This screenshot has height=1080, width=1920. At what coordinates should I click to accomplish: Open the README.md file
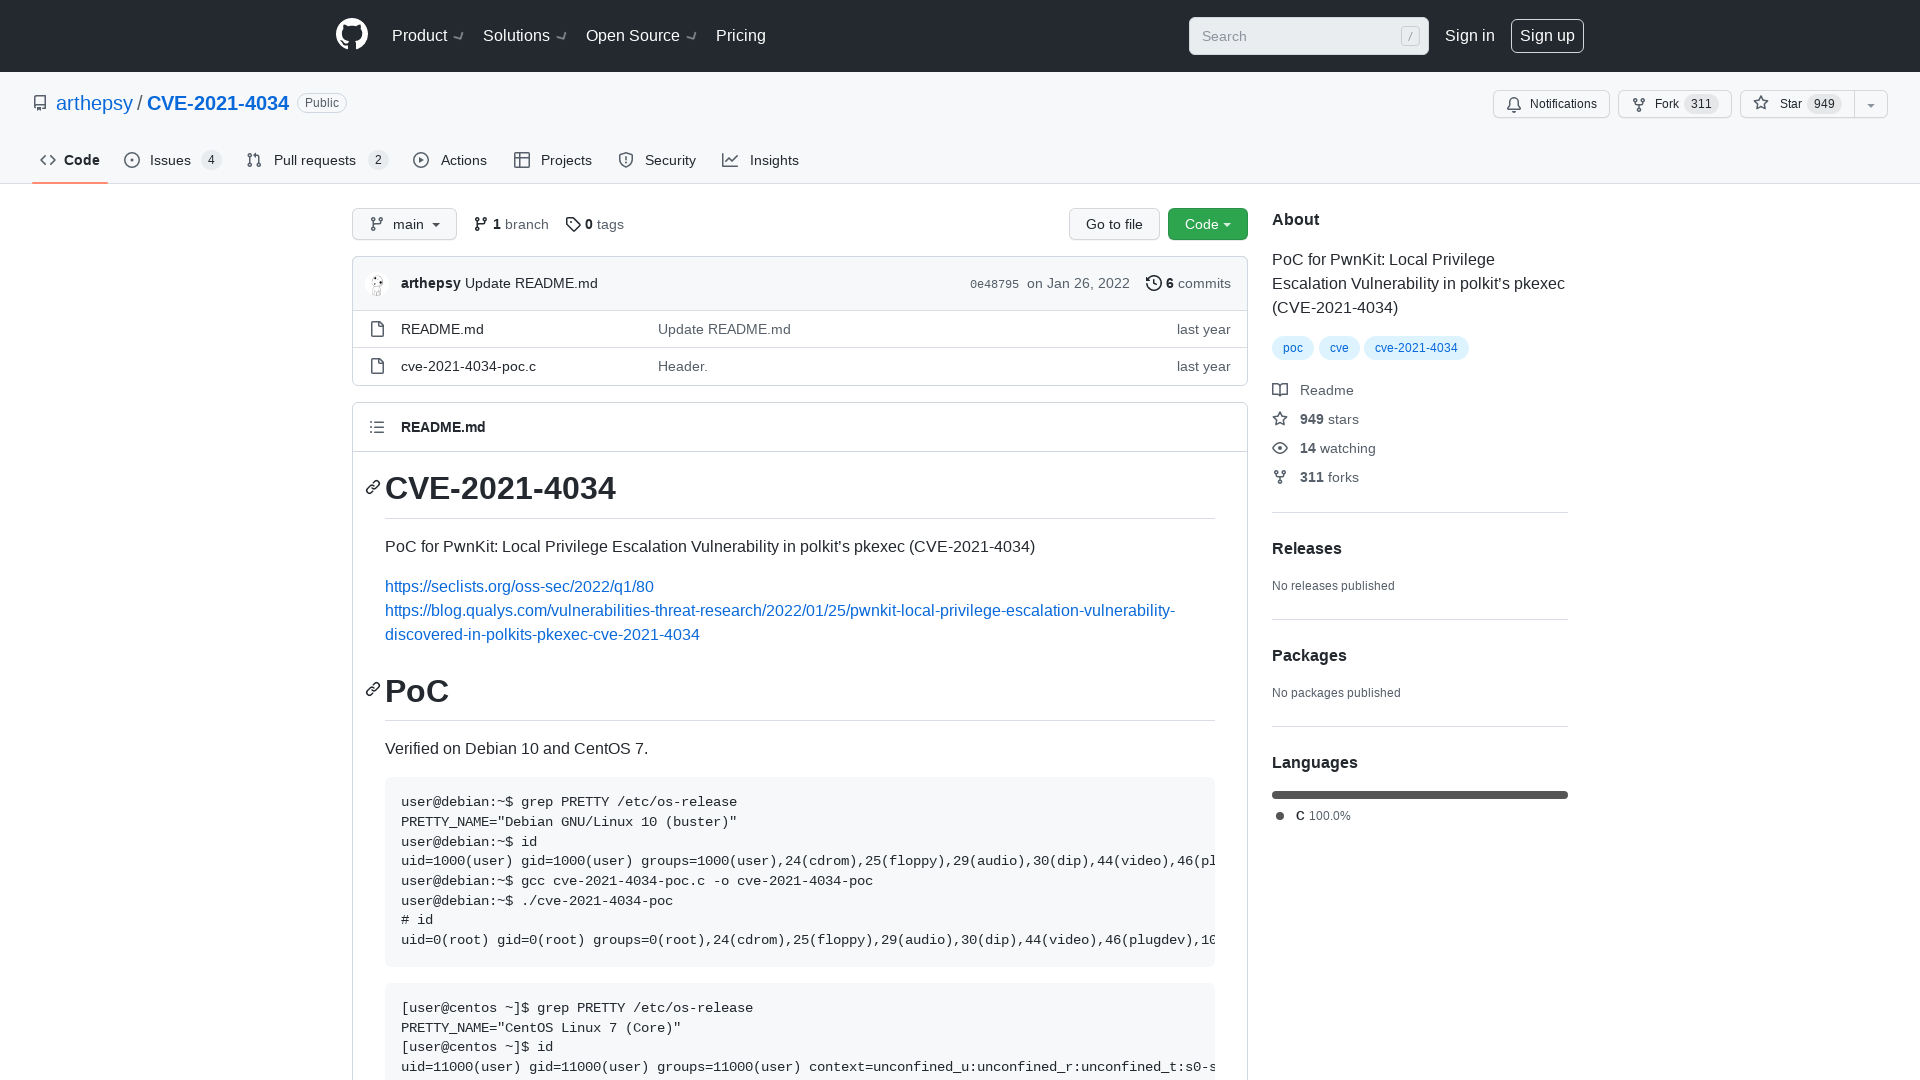tap(442, 329)
